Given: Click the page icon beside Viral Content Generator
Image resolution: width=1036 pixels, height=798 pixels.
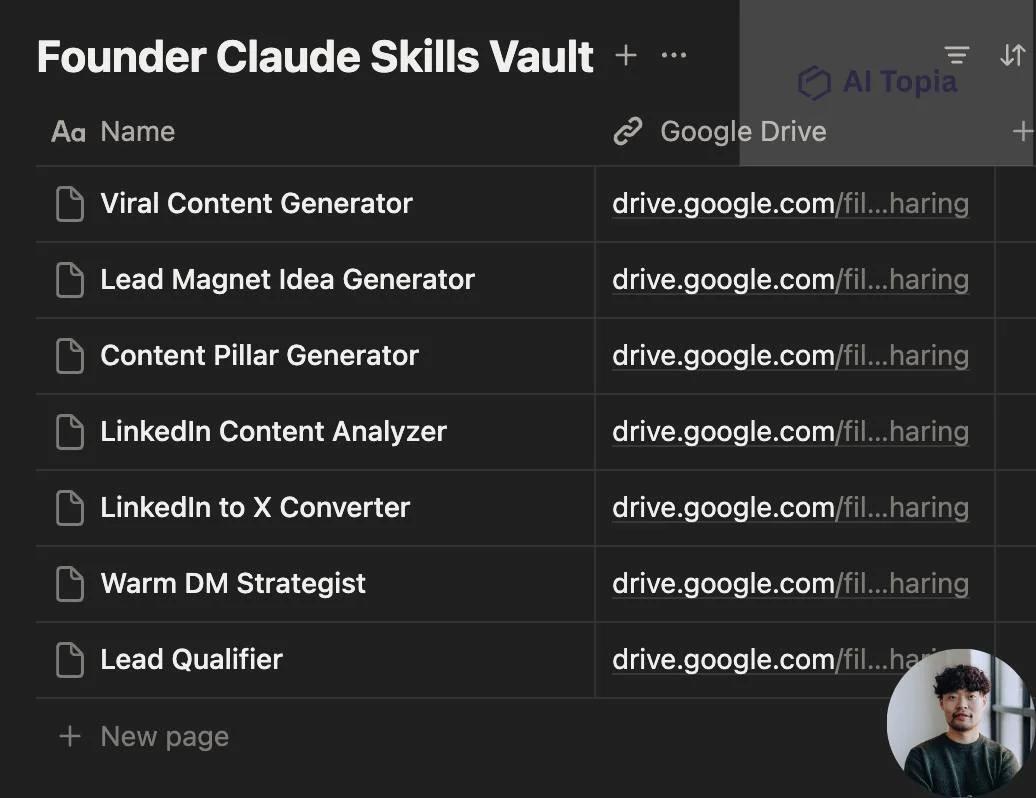Looking at the screenshot, I should point(69,204).
